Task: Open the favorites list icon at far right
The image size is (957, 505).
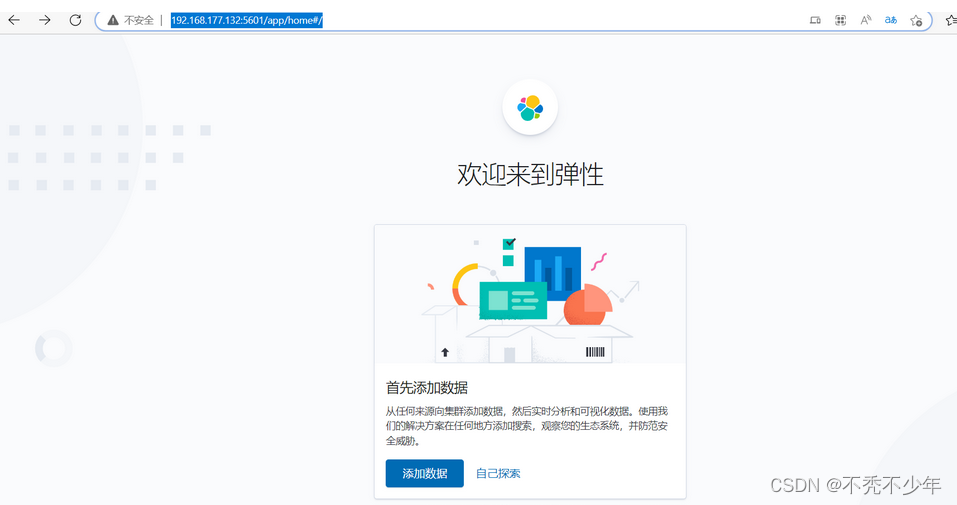Action: pyautogui.click(x=951, y=20)
